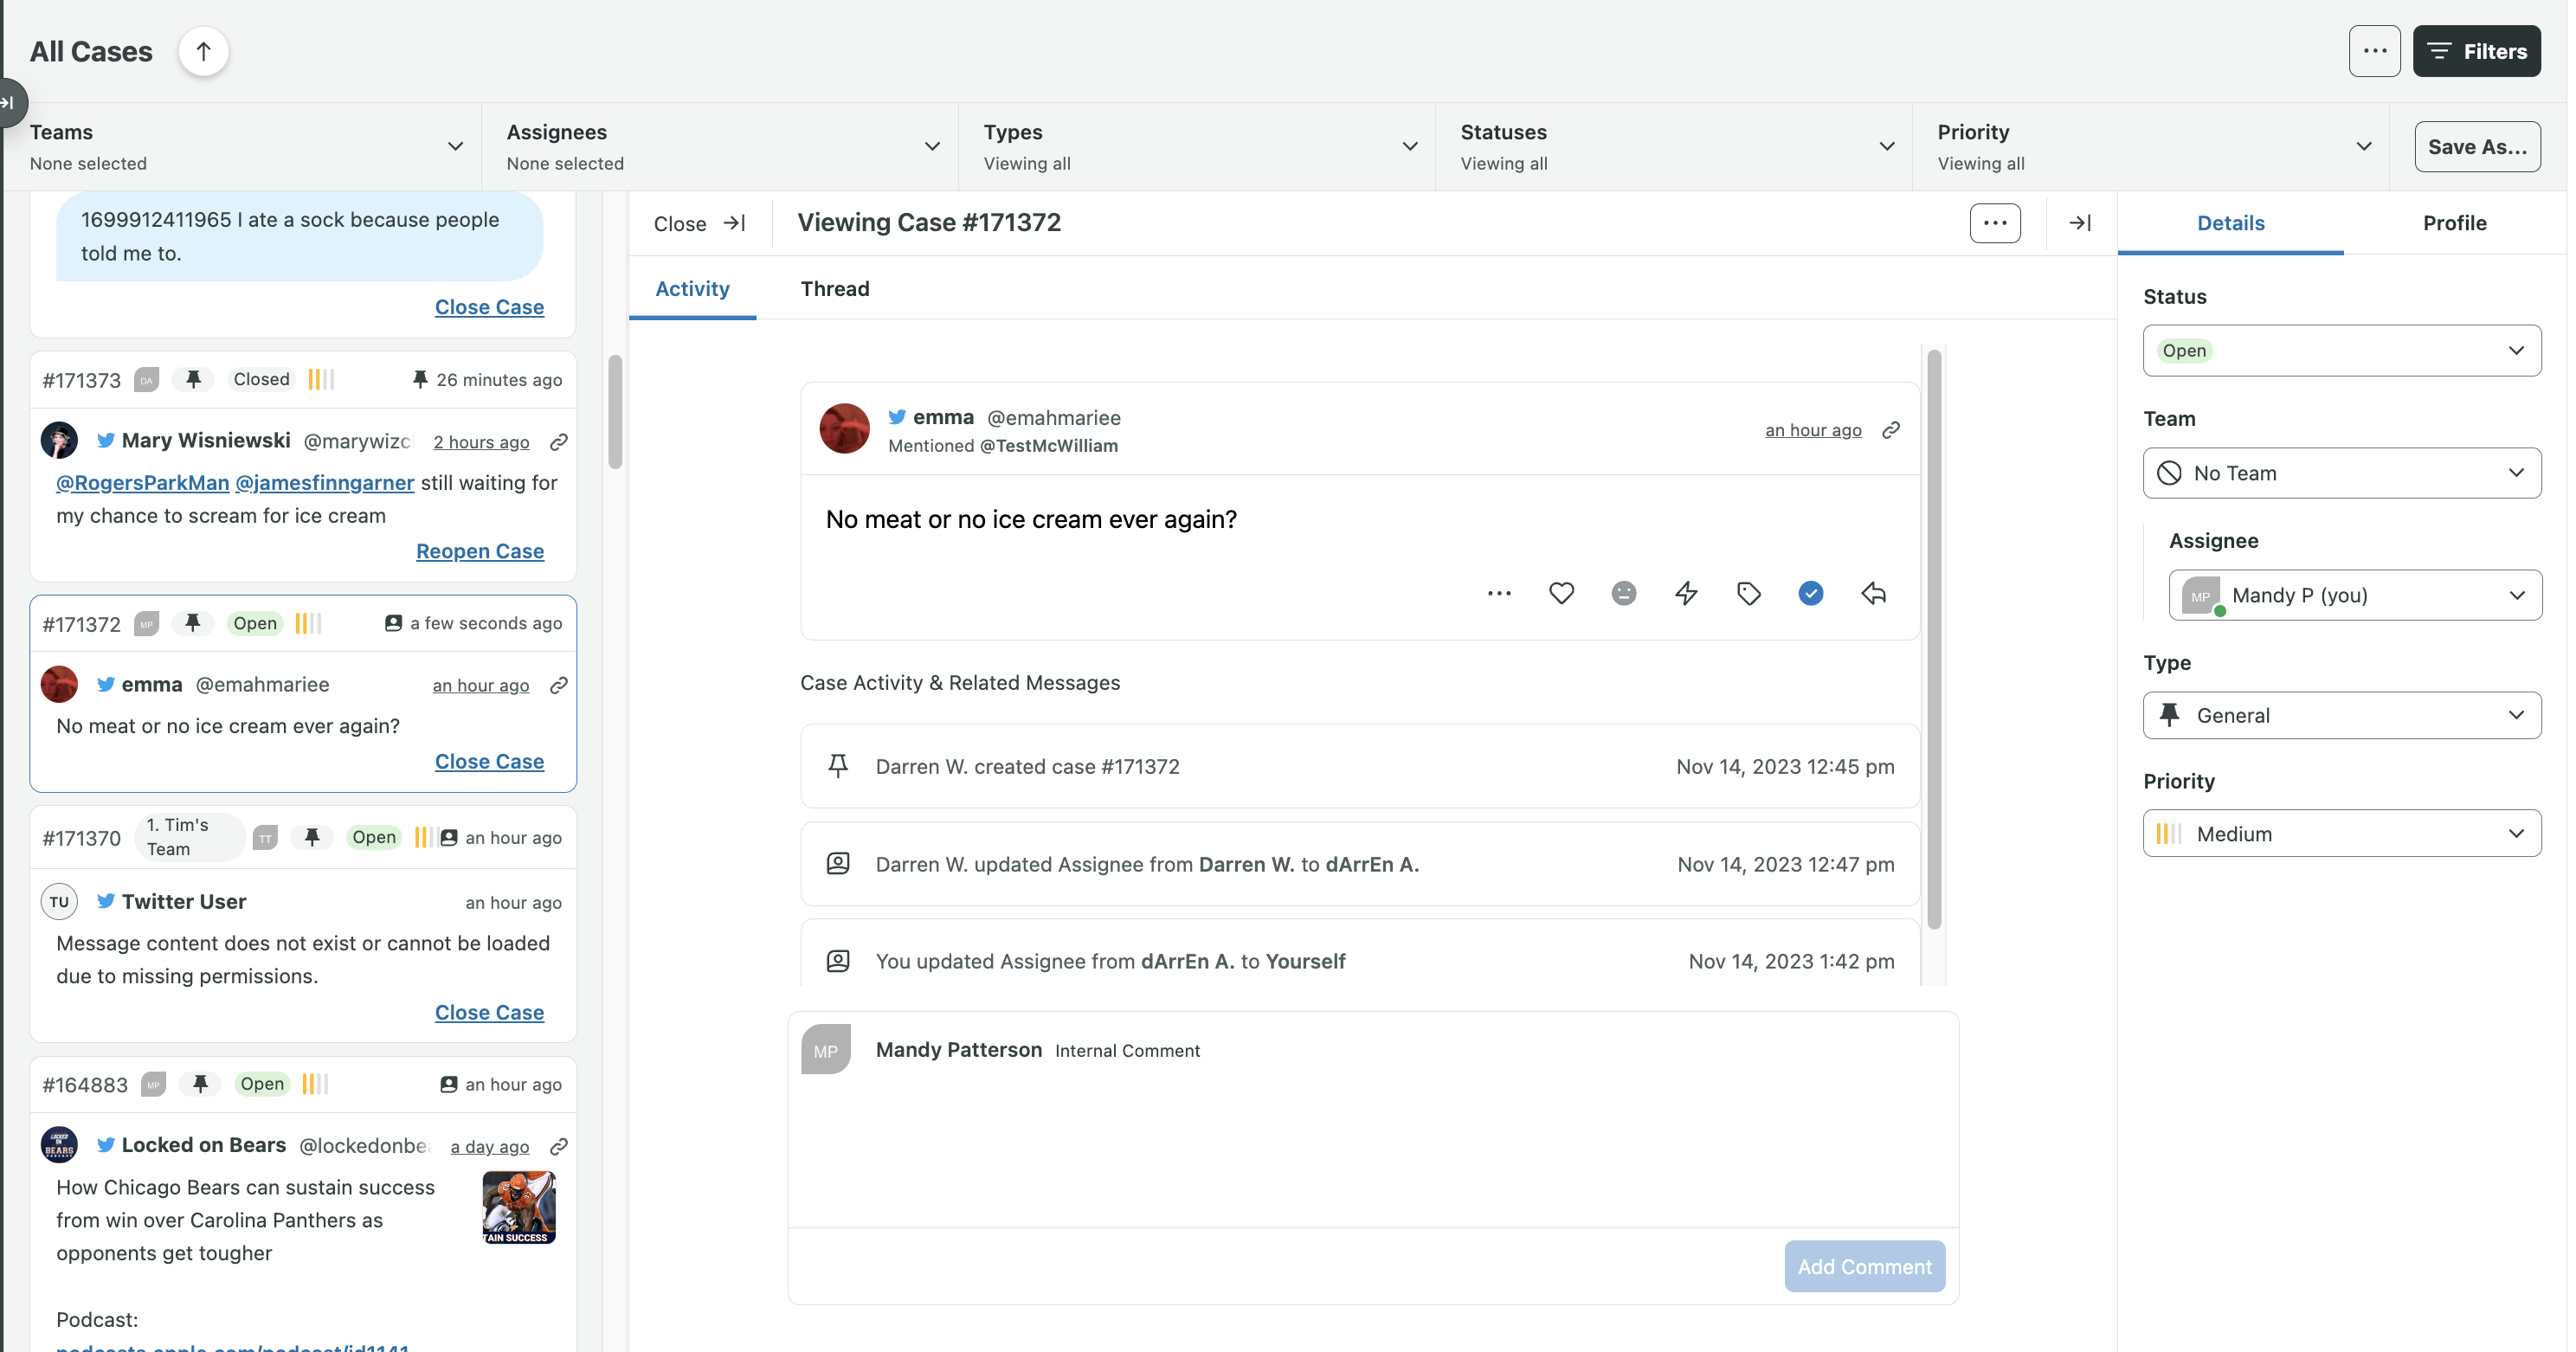This screenshot has width=2576, height=1352.
Task: Click the priority bars indicator on case #164883
Action: pos(315,1084)
